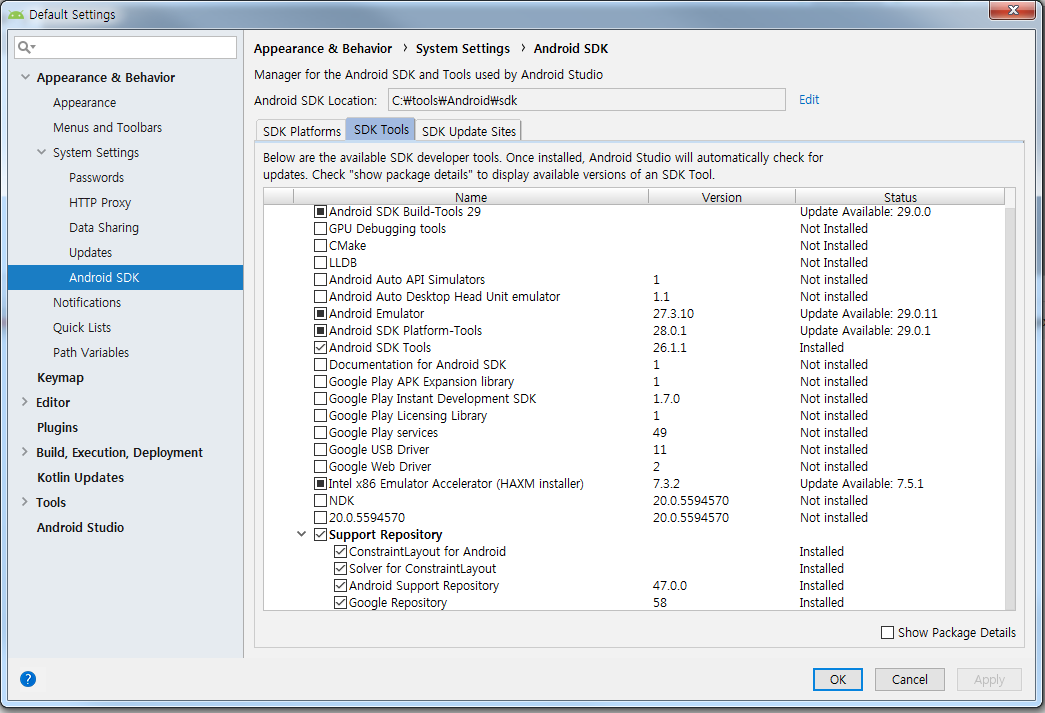Click version 7.3.2 of HAXM installer
Screen dimensions: 1045x713
666,484
